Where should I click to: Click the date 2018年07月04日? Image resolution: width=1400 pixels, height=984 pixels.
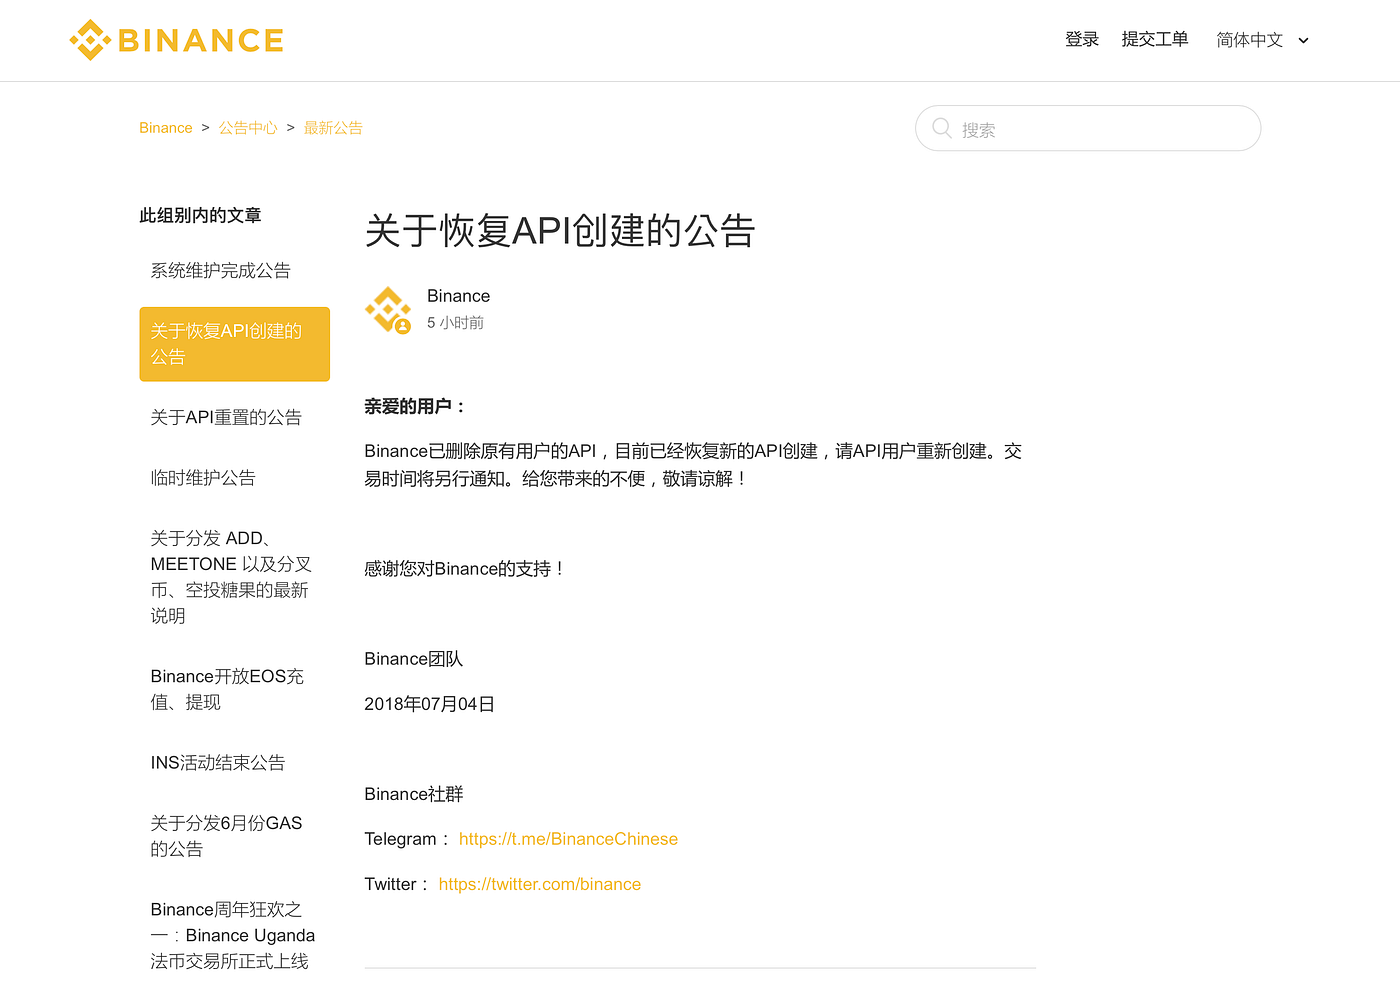430,704
